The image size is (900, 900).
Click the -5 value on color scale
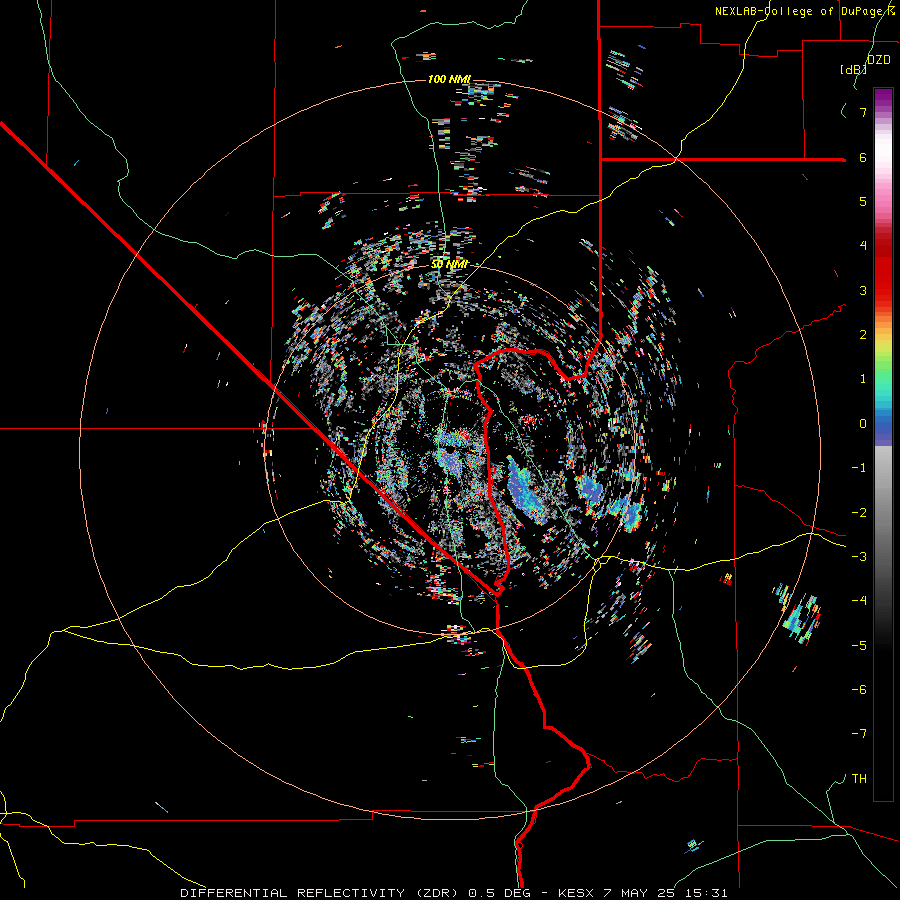coord(859,646)
